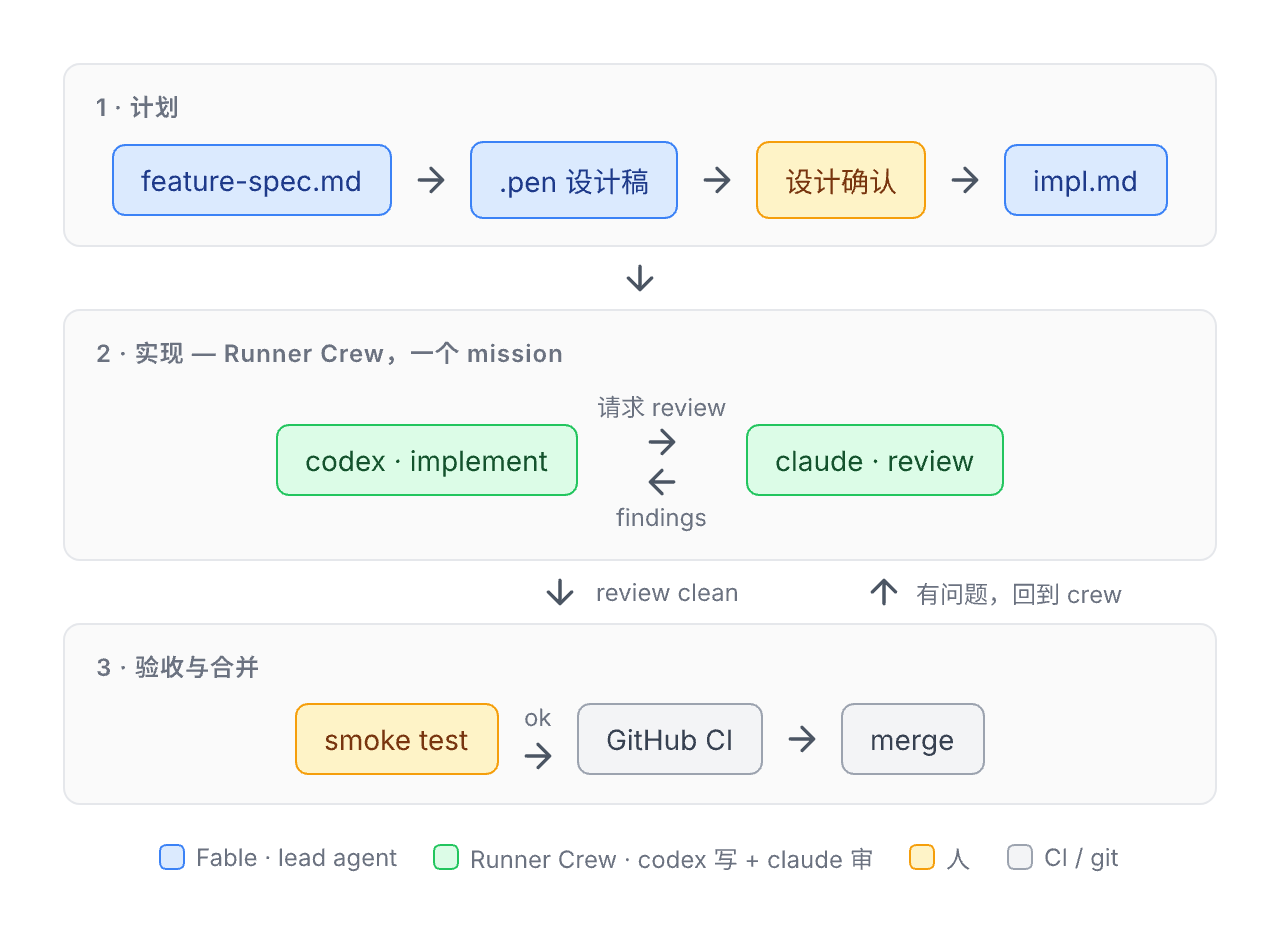Image resolution: width=1280 pixels, height=938 pixels.
Task: Click the 'ok' label after smoke test
Action: 538,718
